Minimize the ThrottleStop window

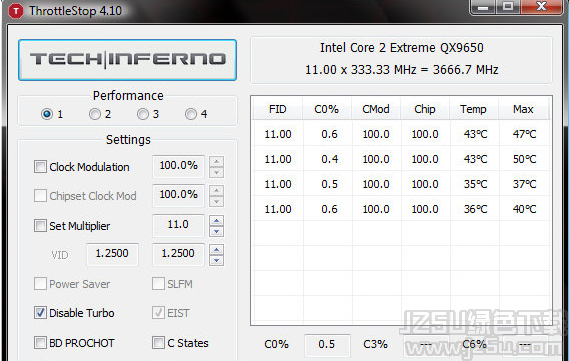pyautogui.click(x=483, y=7)
